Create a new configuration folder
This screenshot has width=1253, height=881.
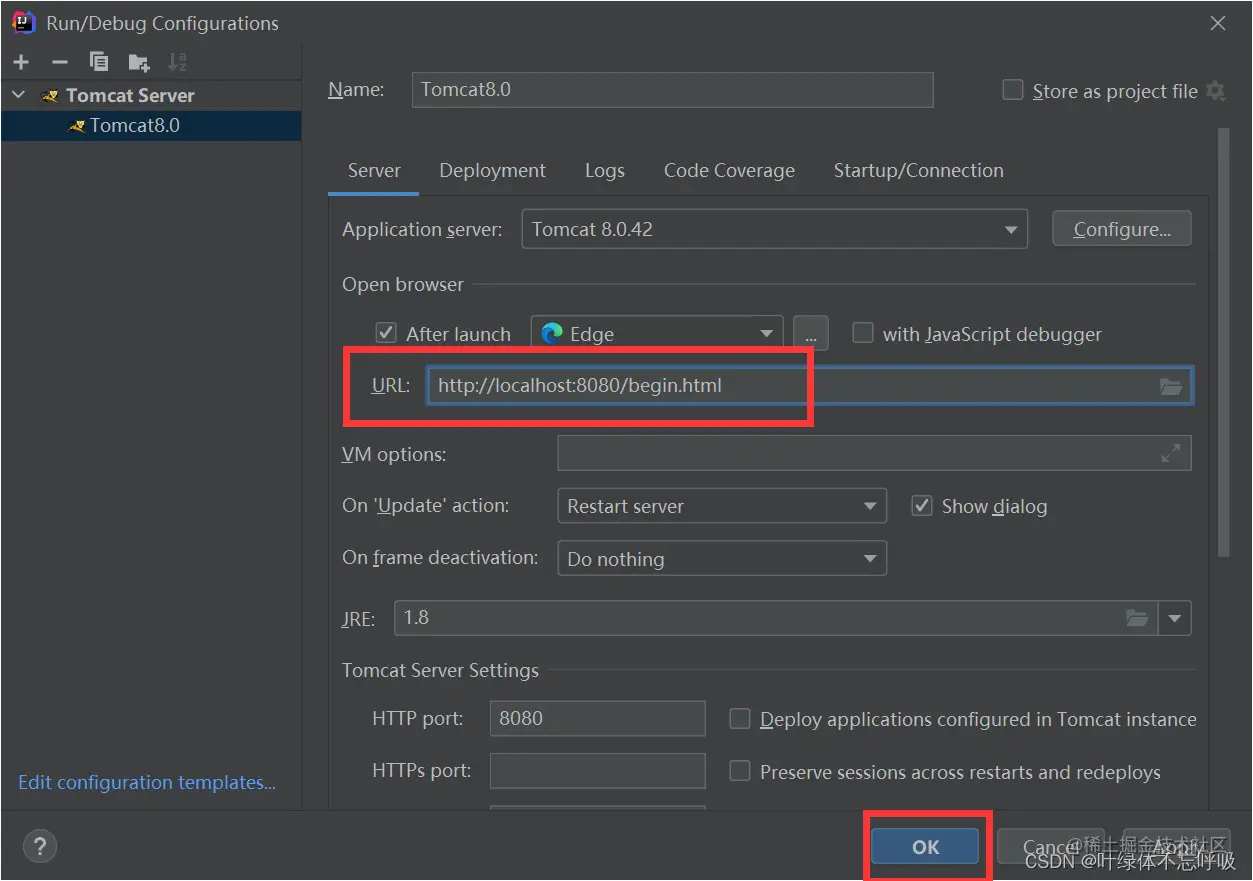[139, 62]
